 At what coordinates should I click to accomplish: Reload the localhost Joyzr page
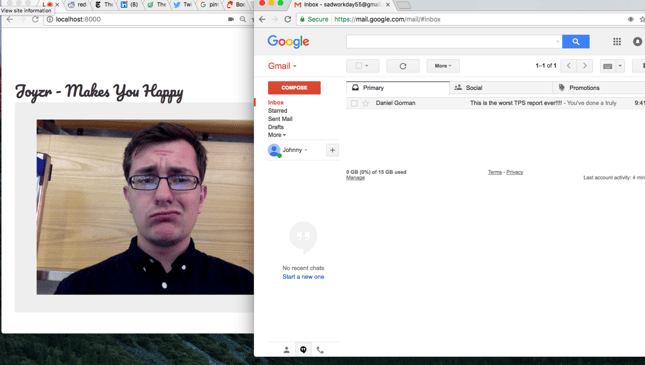coord(35,19)
